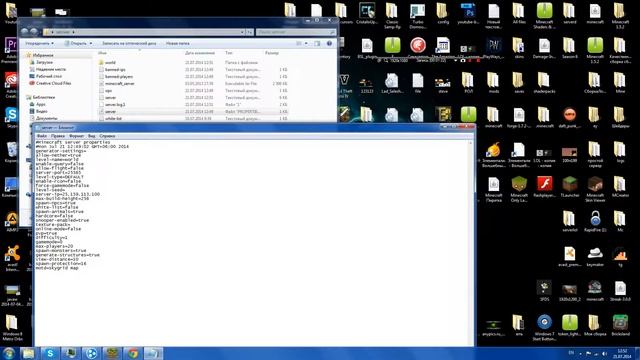Select Загрузки in Explorer sidebar
The width and height of the screenshot is (640, 360).
44,62
